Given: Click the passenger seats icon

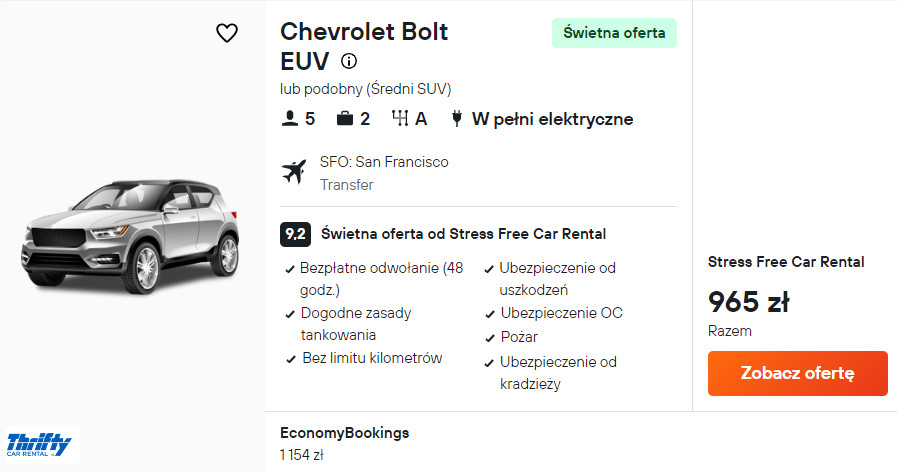Looking at the screenshot, I should click(290, 119).
